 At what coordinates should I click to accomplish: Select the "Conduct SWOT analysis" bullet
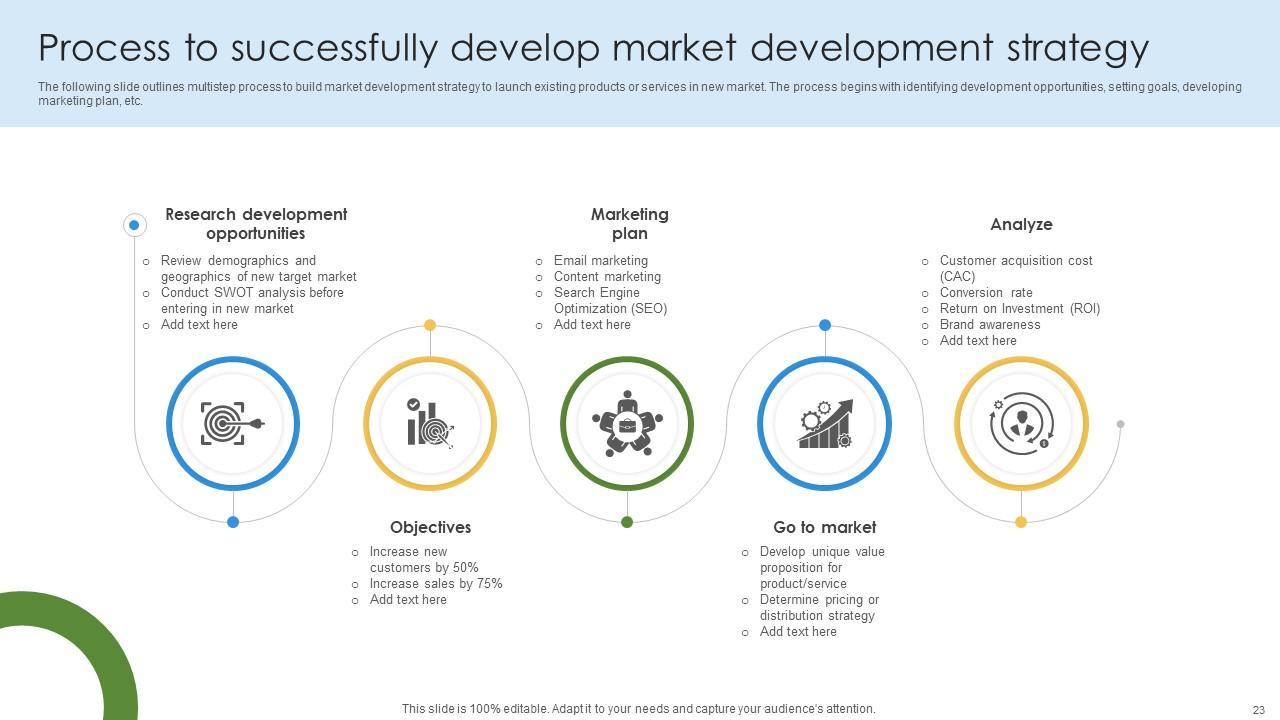(252, 300)
